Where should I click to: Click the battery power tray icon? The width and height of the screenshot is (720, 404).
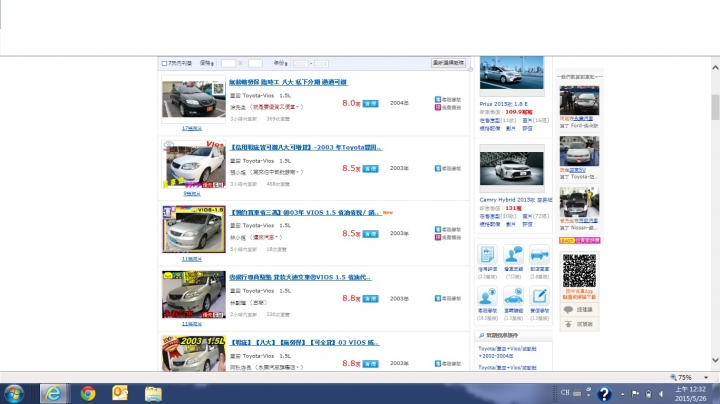[648, 394]
